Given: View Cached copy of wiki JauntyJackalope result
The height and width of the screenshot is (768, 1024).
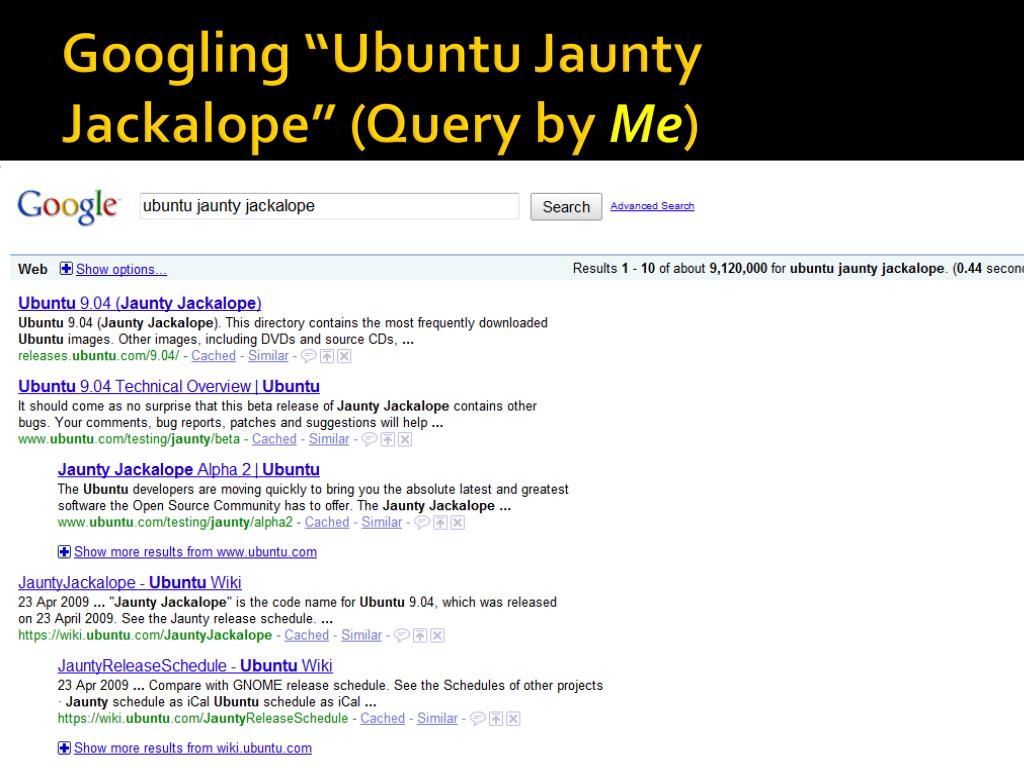Looking at the screenshot, I should pos(306,635).
